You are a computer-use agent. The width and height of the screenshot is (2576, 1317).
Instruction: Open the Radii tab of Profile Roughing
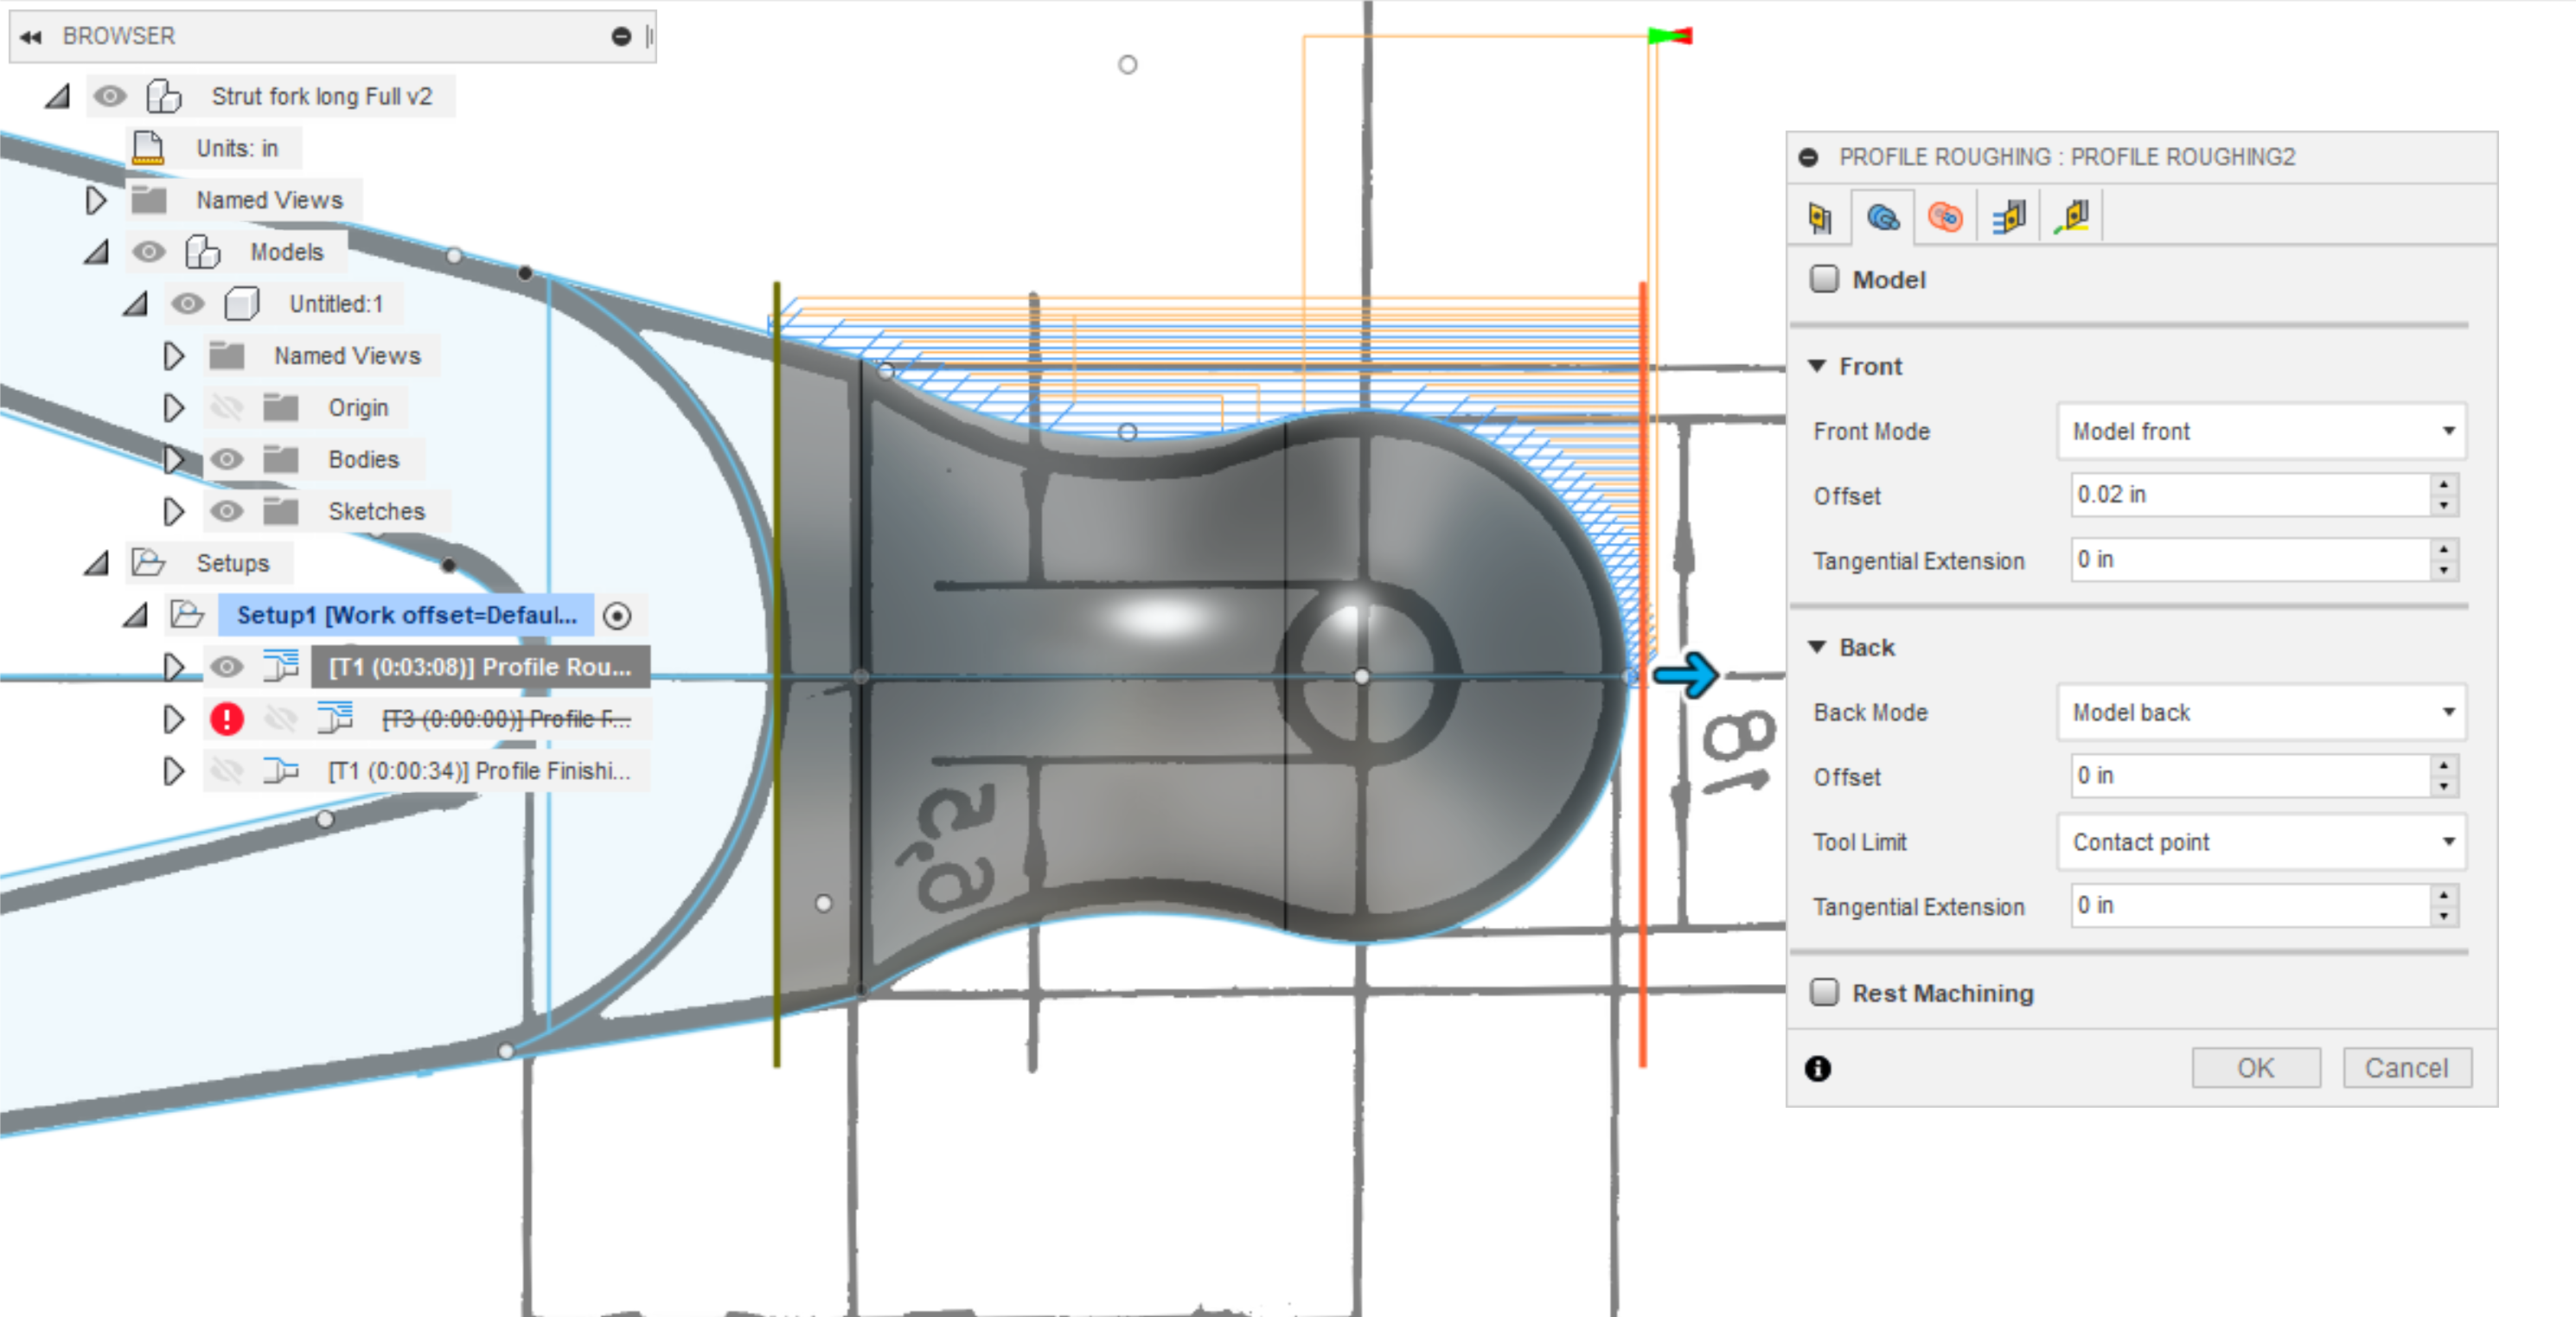click(1945, 216)
